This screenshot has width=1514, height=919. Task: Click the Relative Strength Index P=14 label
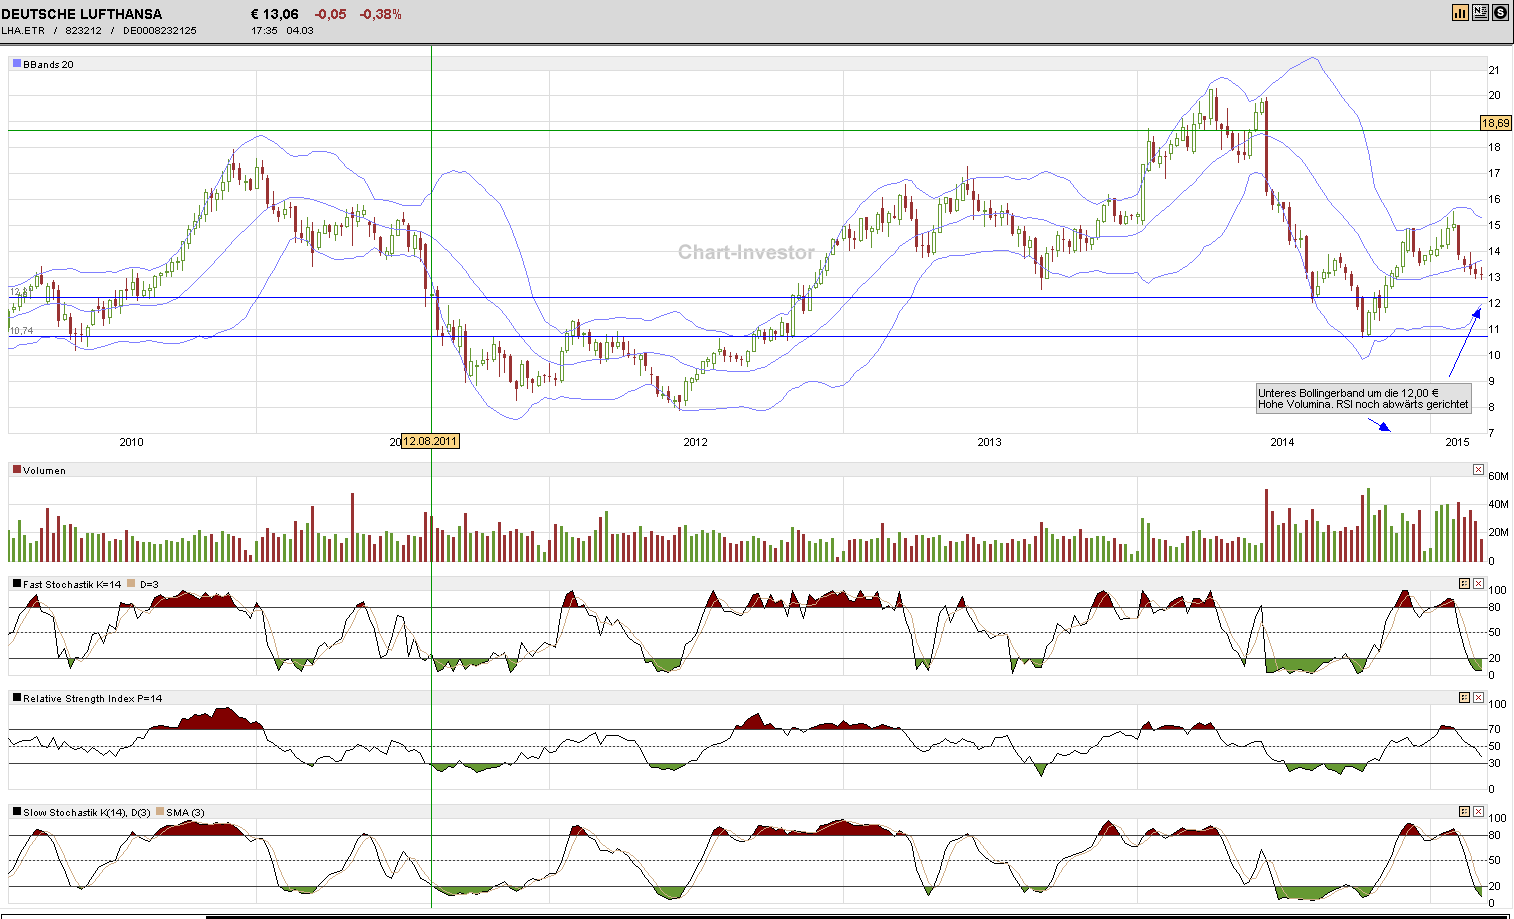point(93,699)
